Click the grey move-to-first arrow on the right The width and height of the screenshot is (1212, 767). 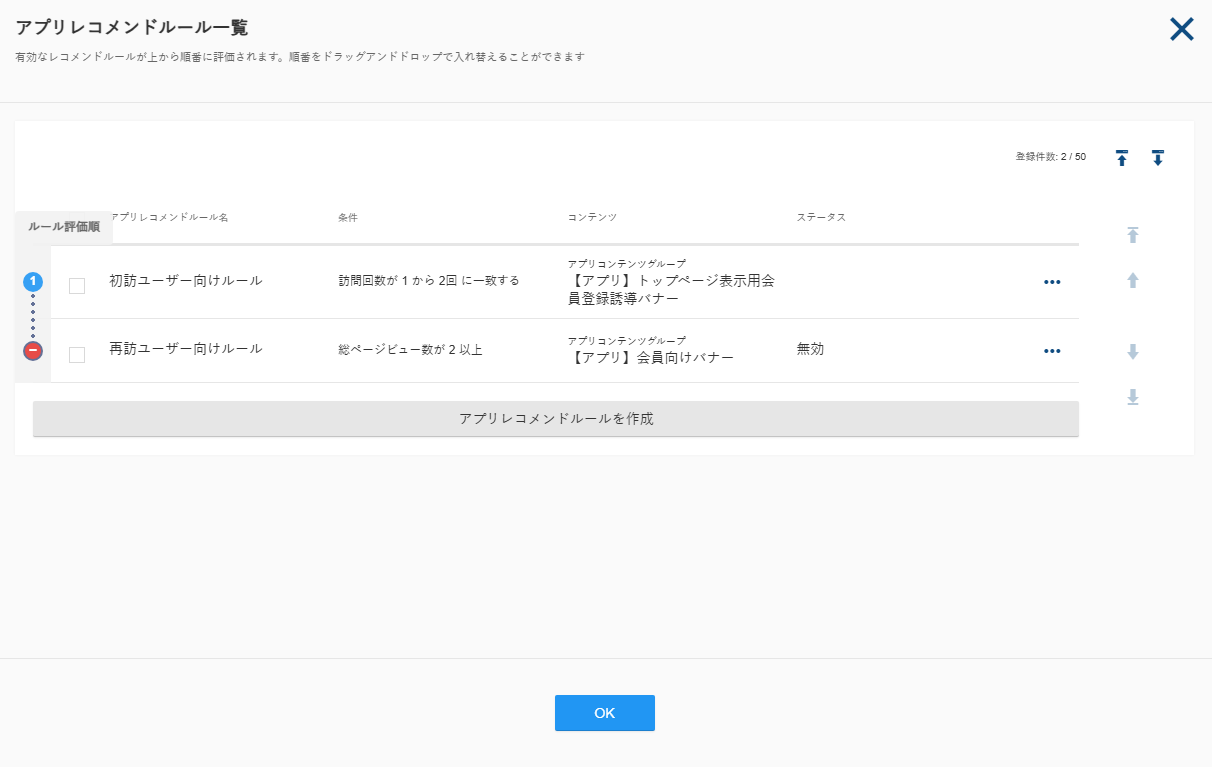pos(1133,235)
